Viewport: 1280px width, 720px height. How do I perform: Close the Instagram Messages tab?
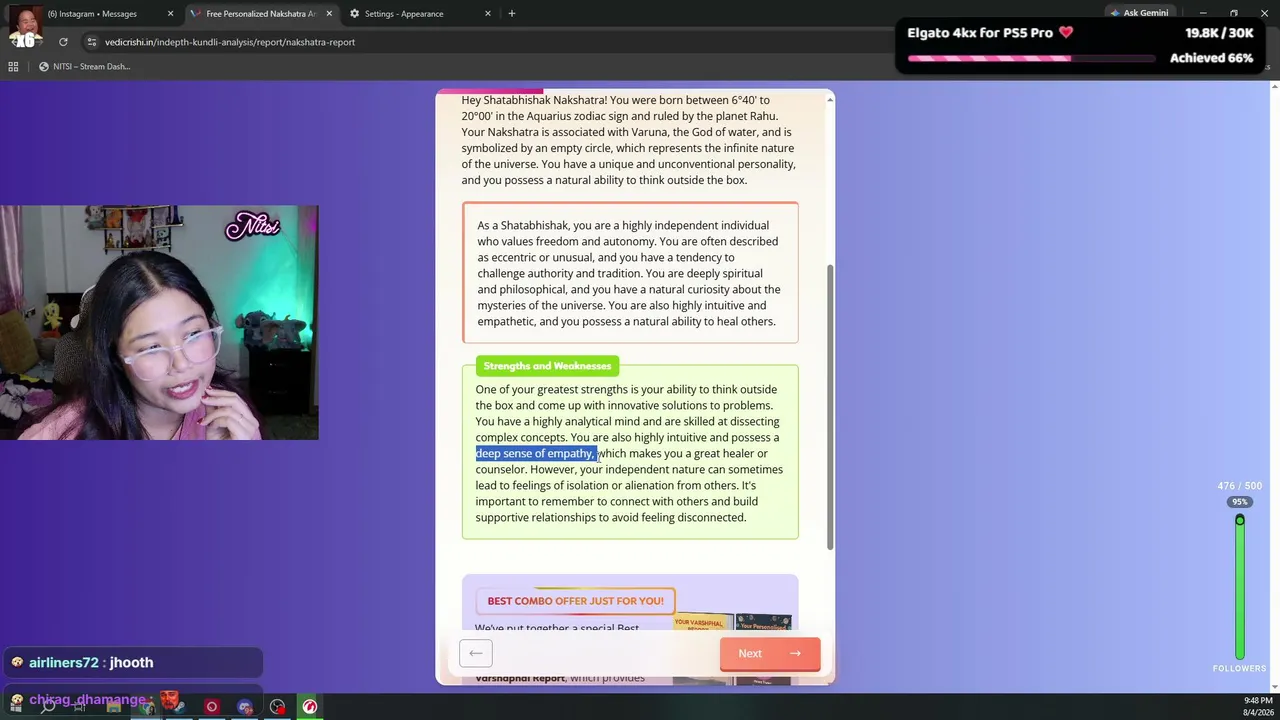(170, 14)
